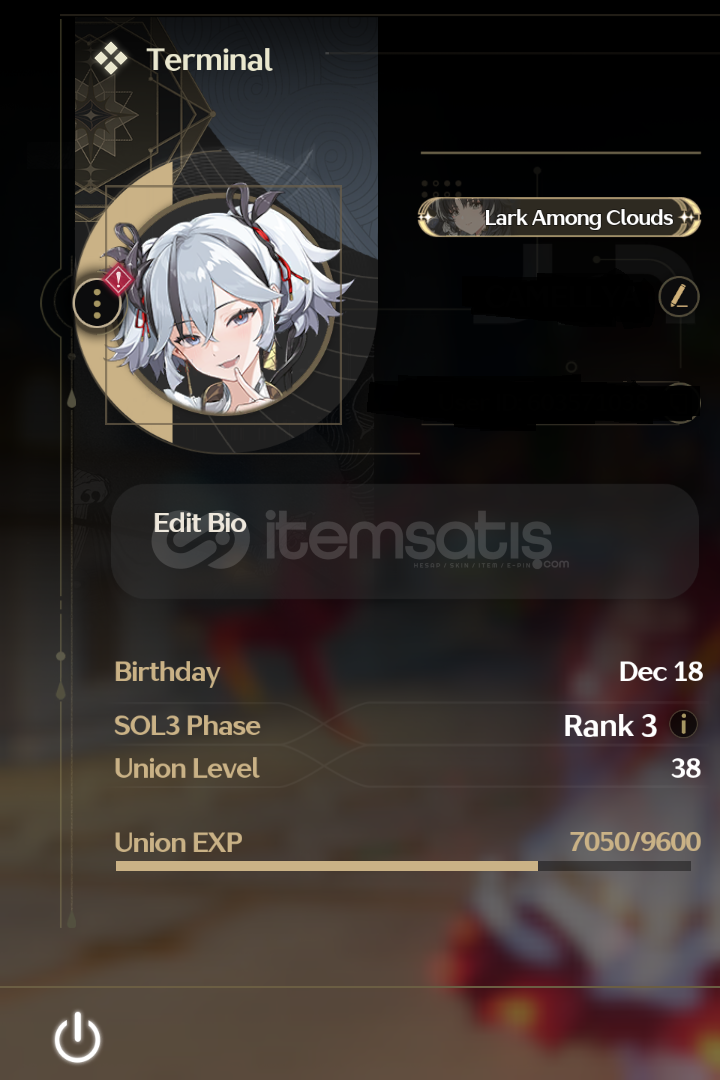The image size is (720, 1080).
Task: Click the Union EXP progress bar
Action: click(x=403, y=866)
